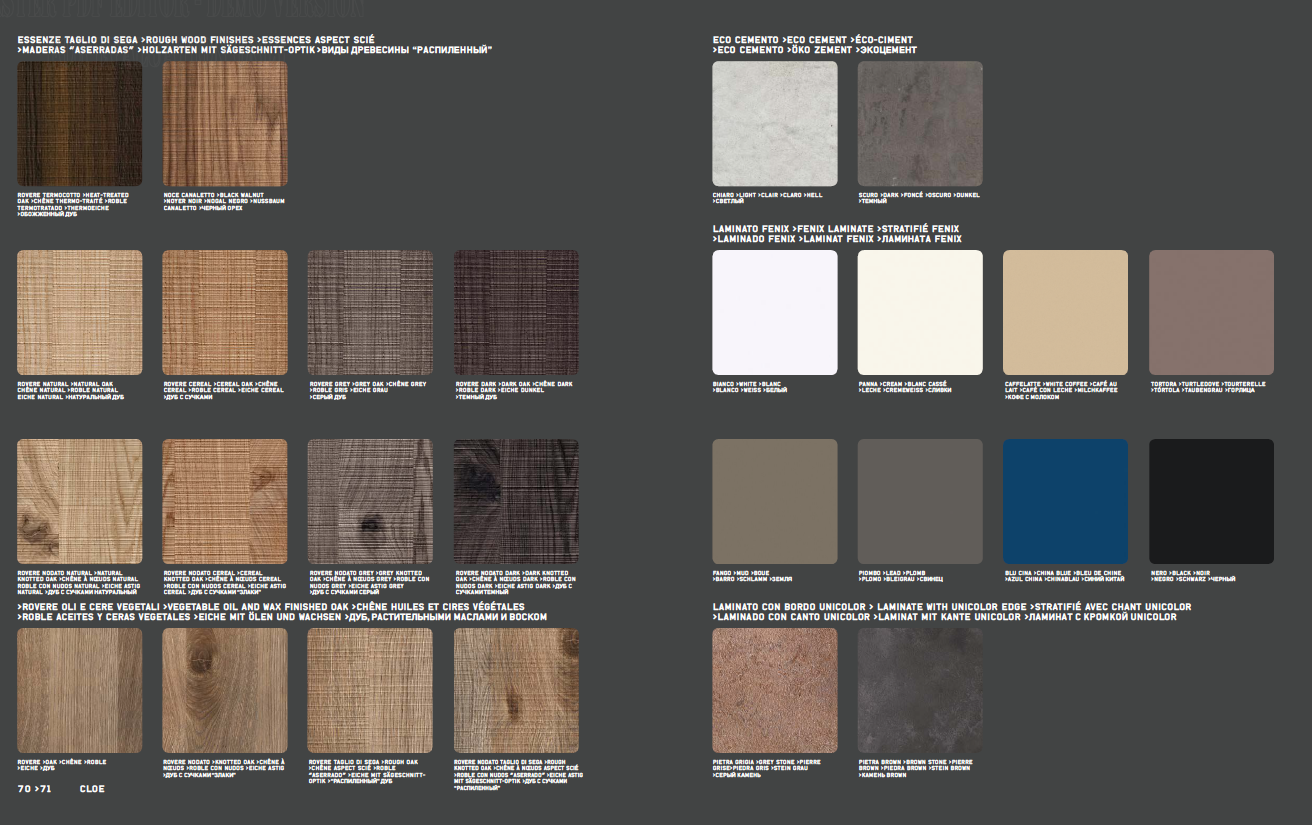
Task: Click the Pietra Grigia grey stone sample
Action: pos(775,690)
